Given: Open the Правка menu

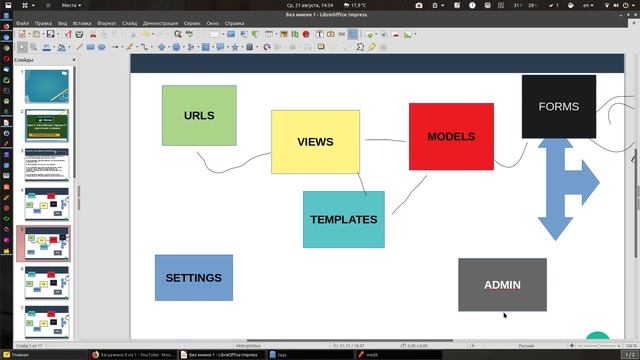Looking at the screenshot, I should pyautogui.click(x=43, y=23).
